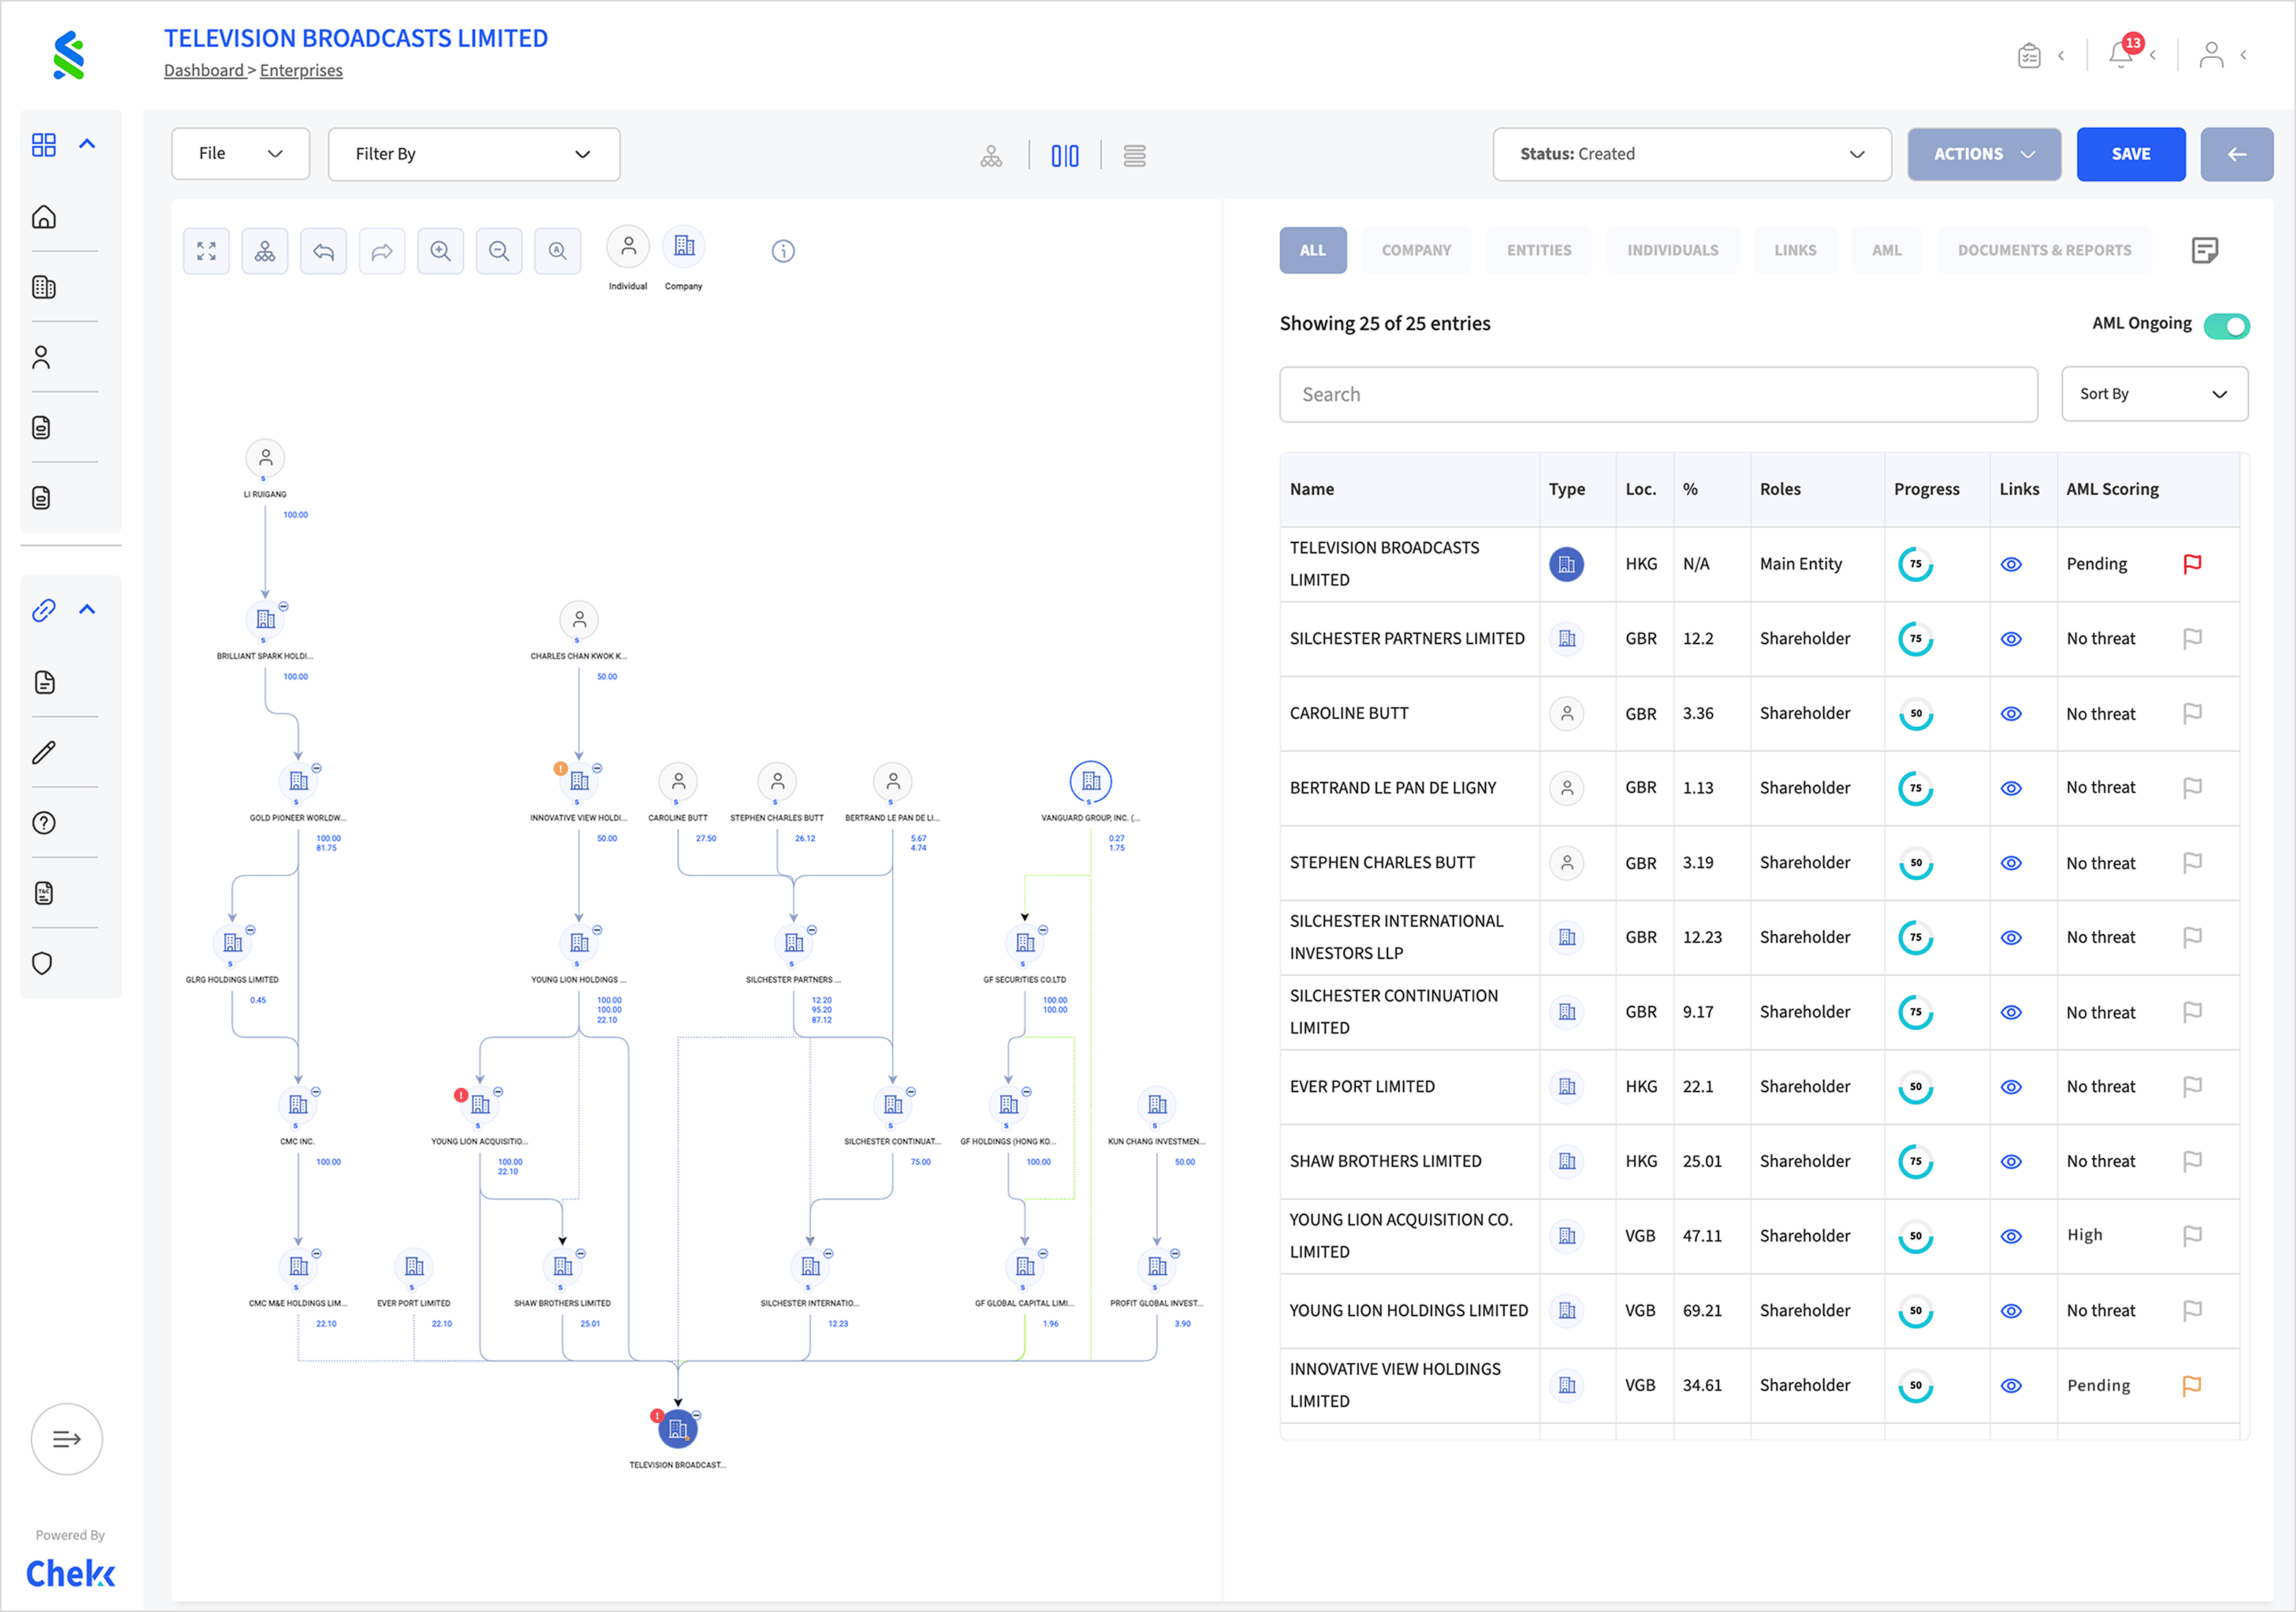2296x1612 pixels.
Task: Zoom out of the ownership graph
Action: click(x=499, y=251)
